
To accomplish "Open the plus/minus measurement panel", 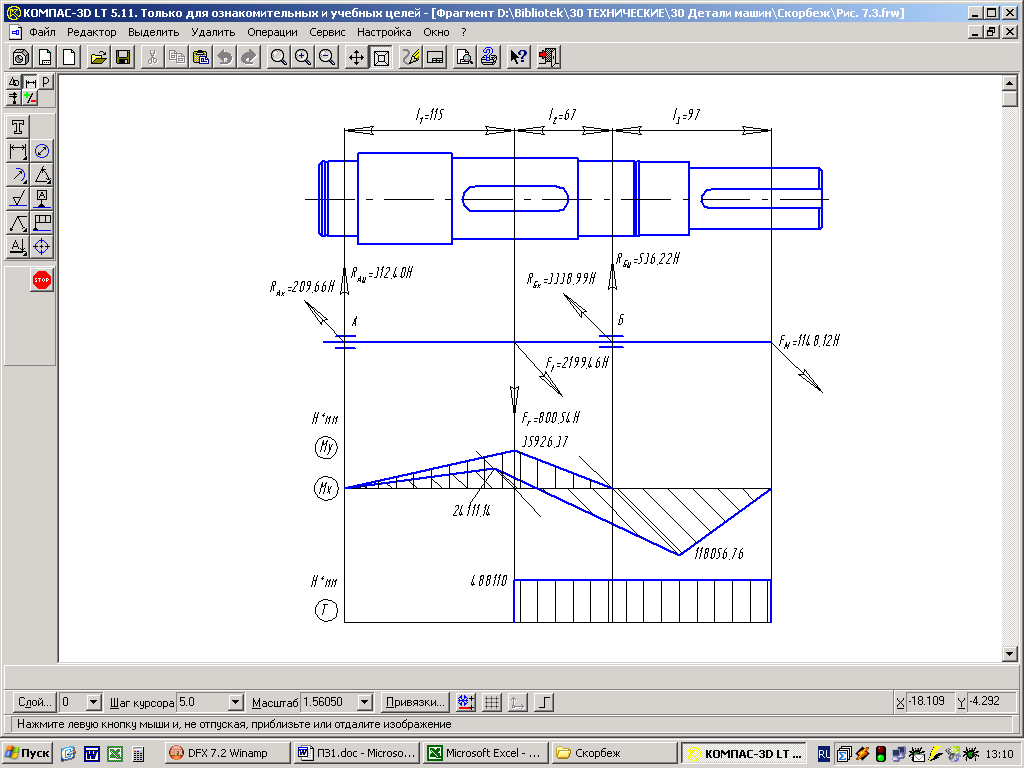I will (30, 98).
